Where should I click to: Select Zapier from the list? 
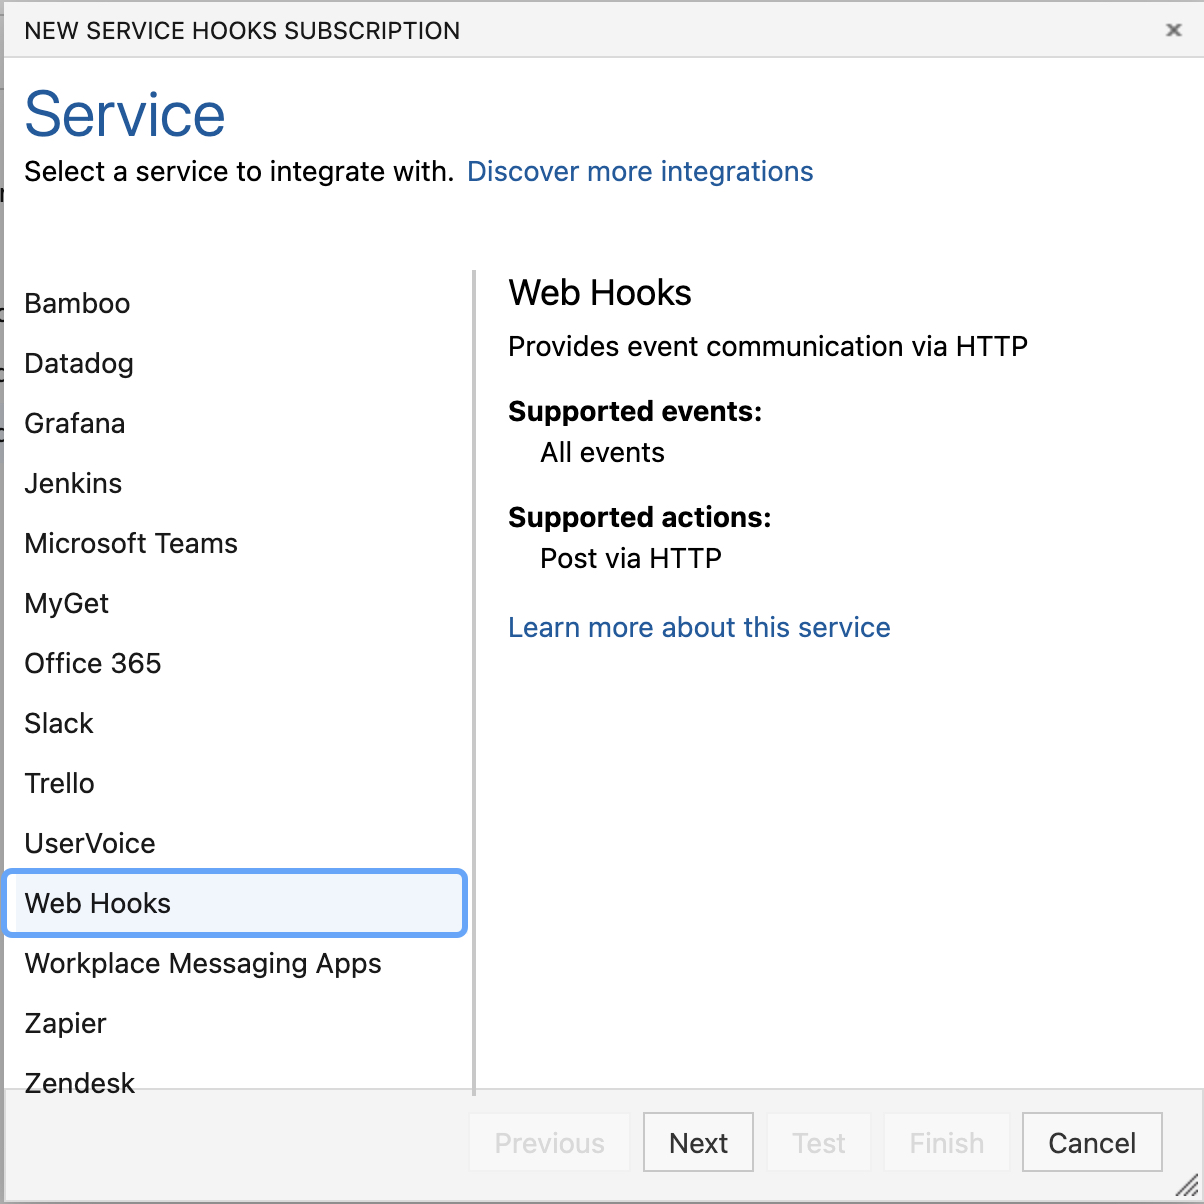236,1023
